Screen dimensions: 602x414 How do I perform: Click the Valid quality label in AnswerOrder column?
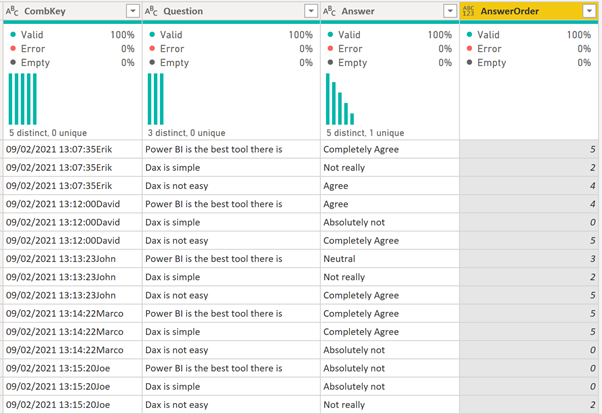pos(488,35)
